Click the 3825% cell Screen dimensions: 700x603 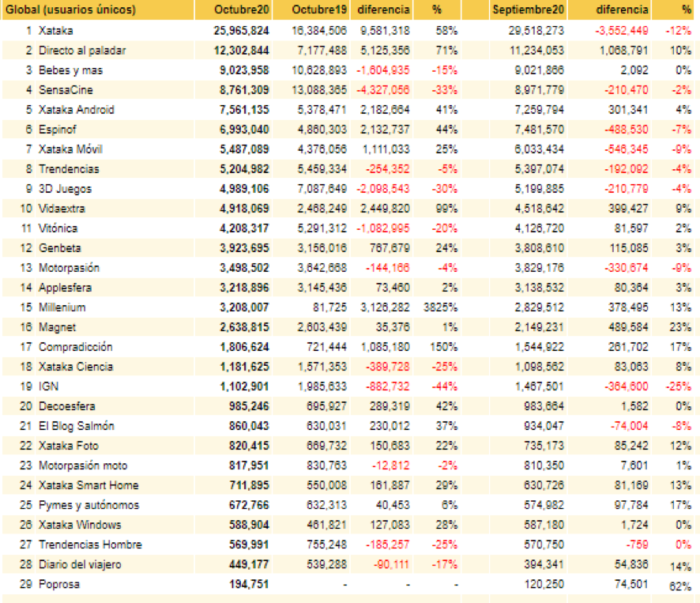point(441,307)
